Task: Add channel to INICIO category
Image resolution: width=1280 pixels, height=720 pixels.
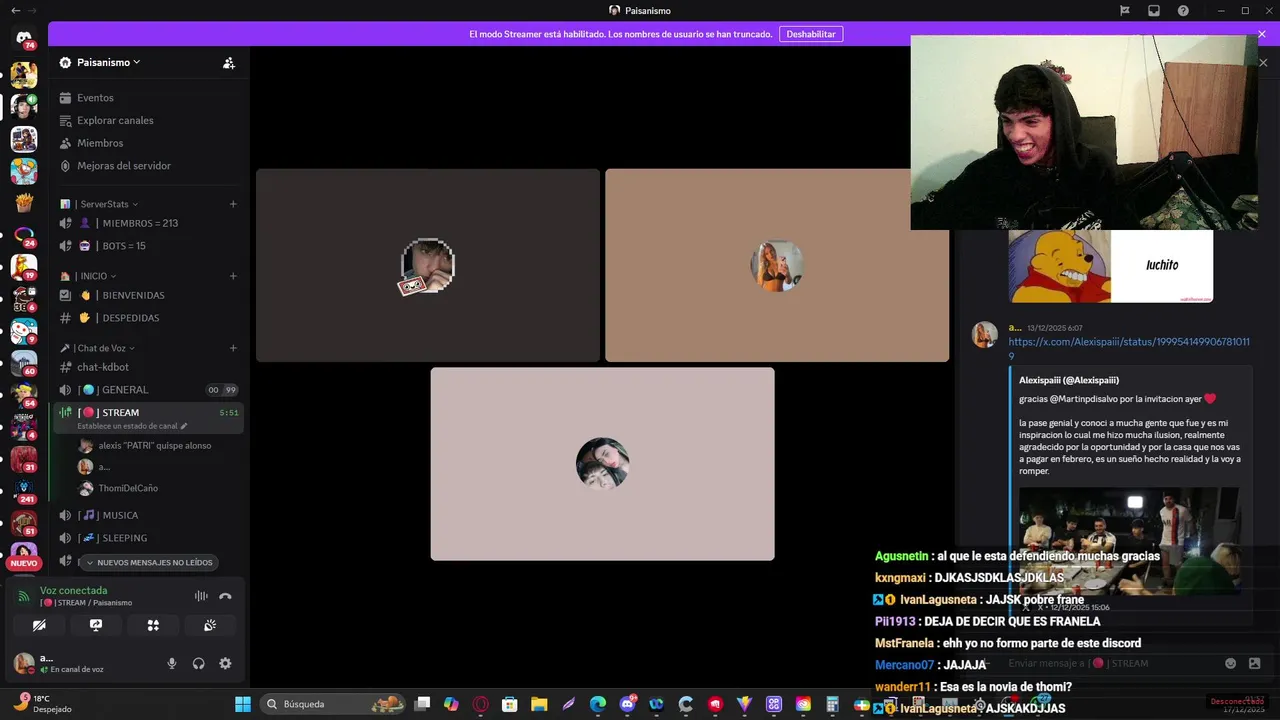Action: [233, 276]
